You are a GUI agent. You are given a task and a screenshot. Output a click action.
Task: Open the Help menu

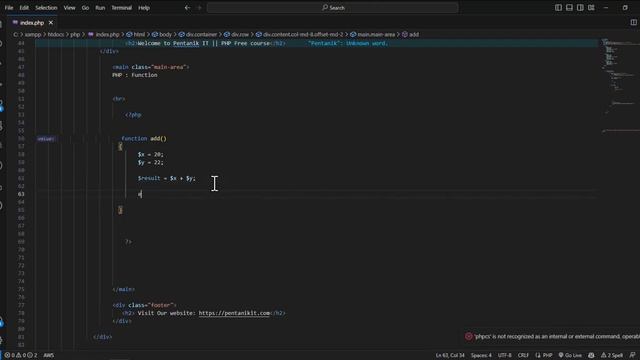click(144, 7)
